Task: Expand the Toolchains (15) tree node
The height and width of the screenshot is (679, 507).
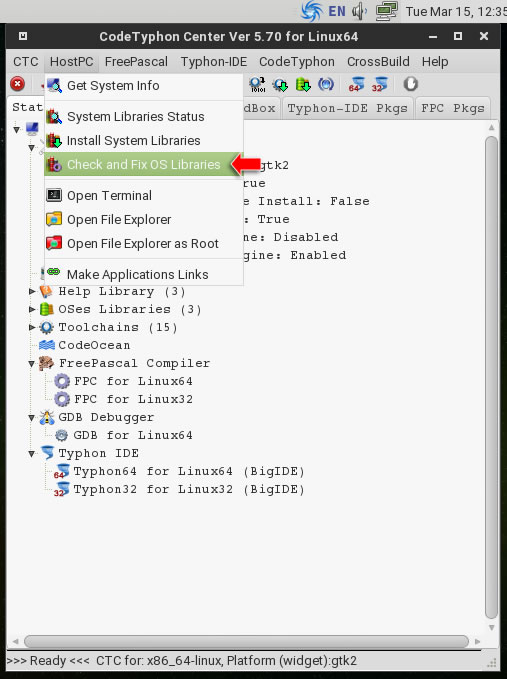Action: (x=32, y=327)
